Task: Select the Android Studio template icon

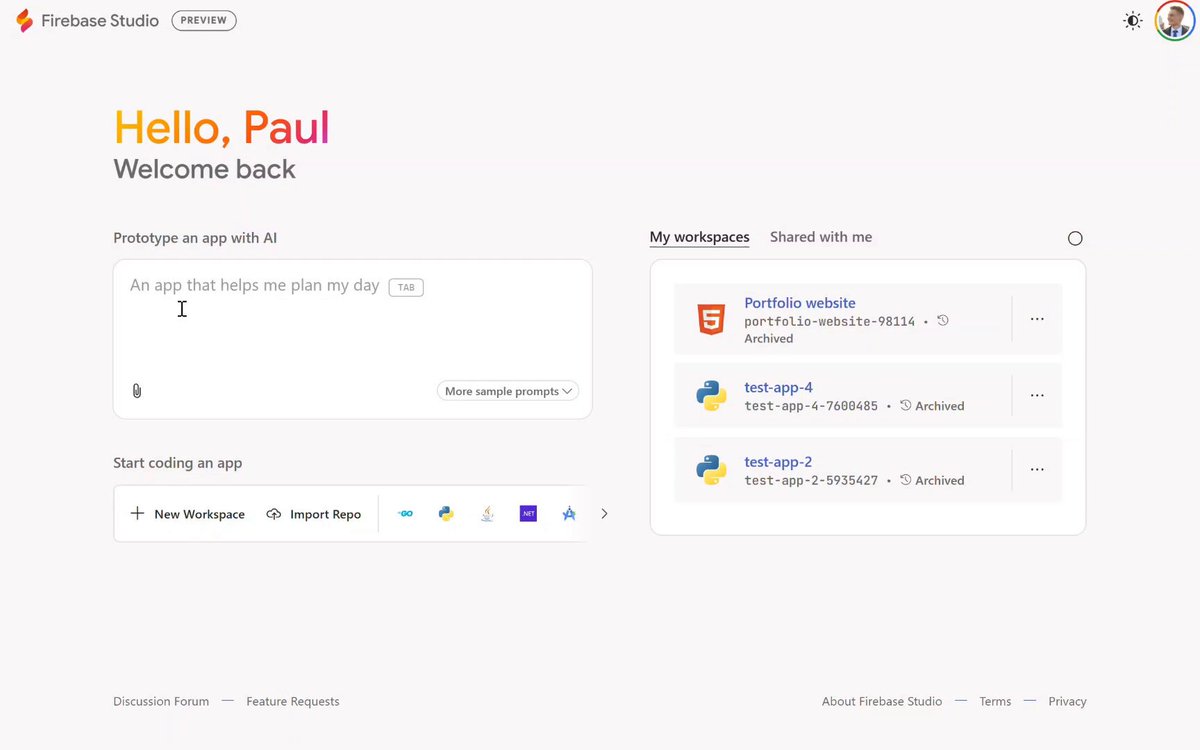Action: point(569,514)
